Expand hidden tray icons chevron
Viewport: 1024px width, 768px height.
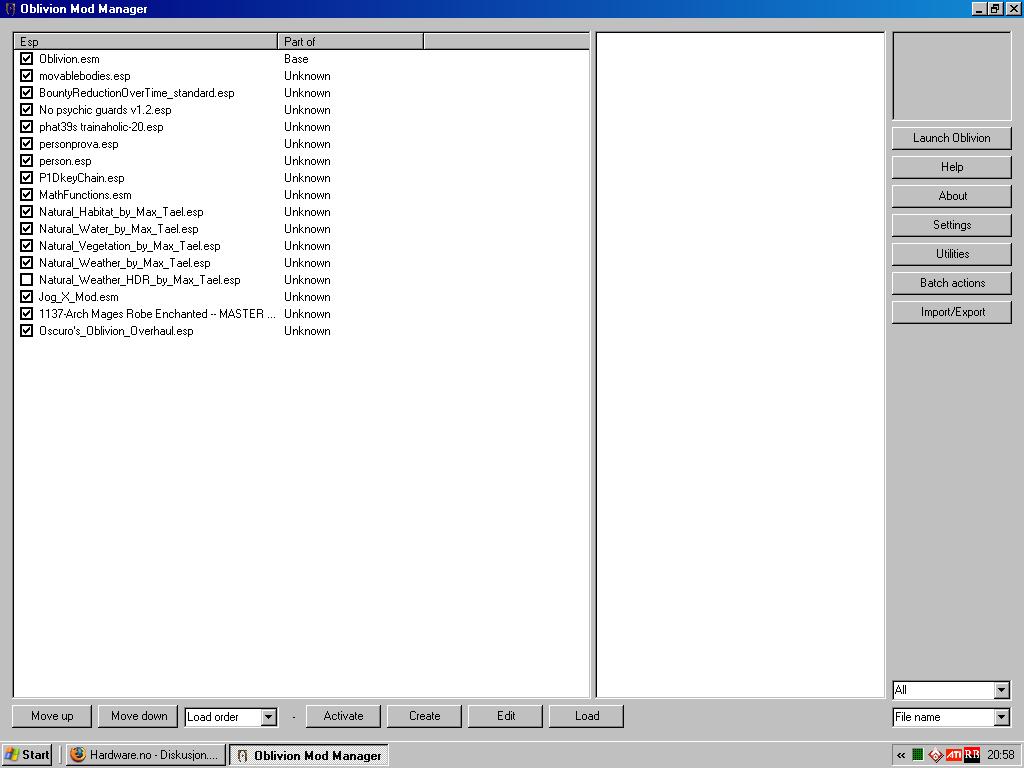[901, 755]
